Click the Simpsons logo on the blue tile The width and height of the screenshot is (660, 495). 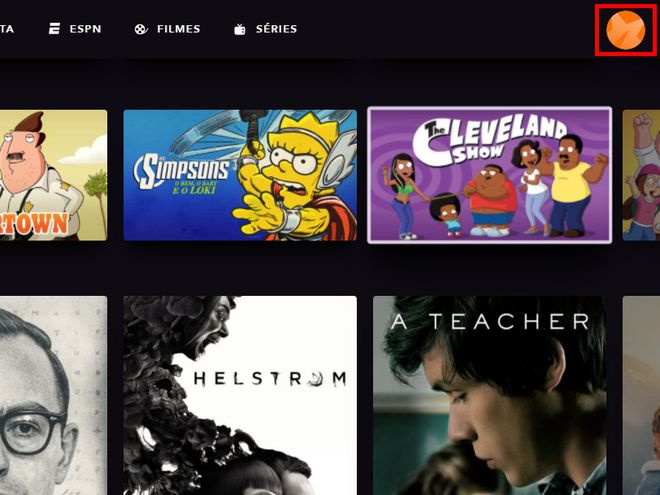click(182, 171)
